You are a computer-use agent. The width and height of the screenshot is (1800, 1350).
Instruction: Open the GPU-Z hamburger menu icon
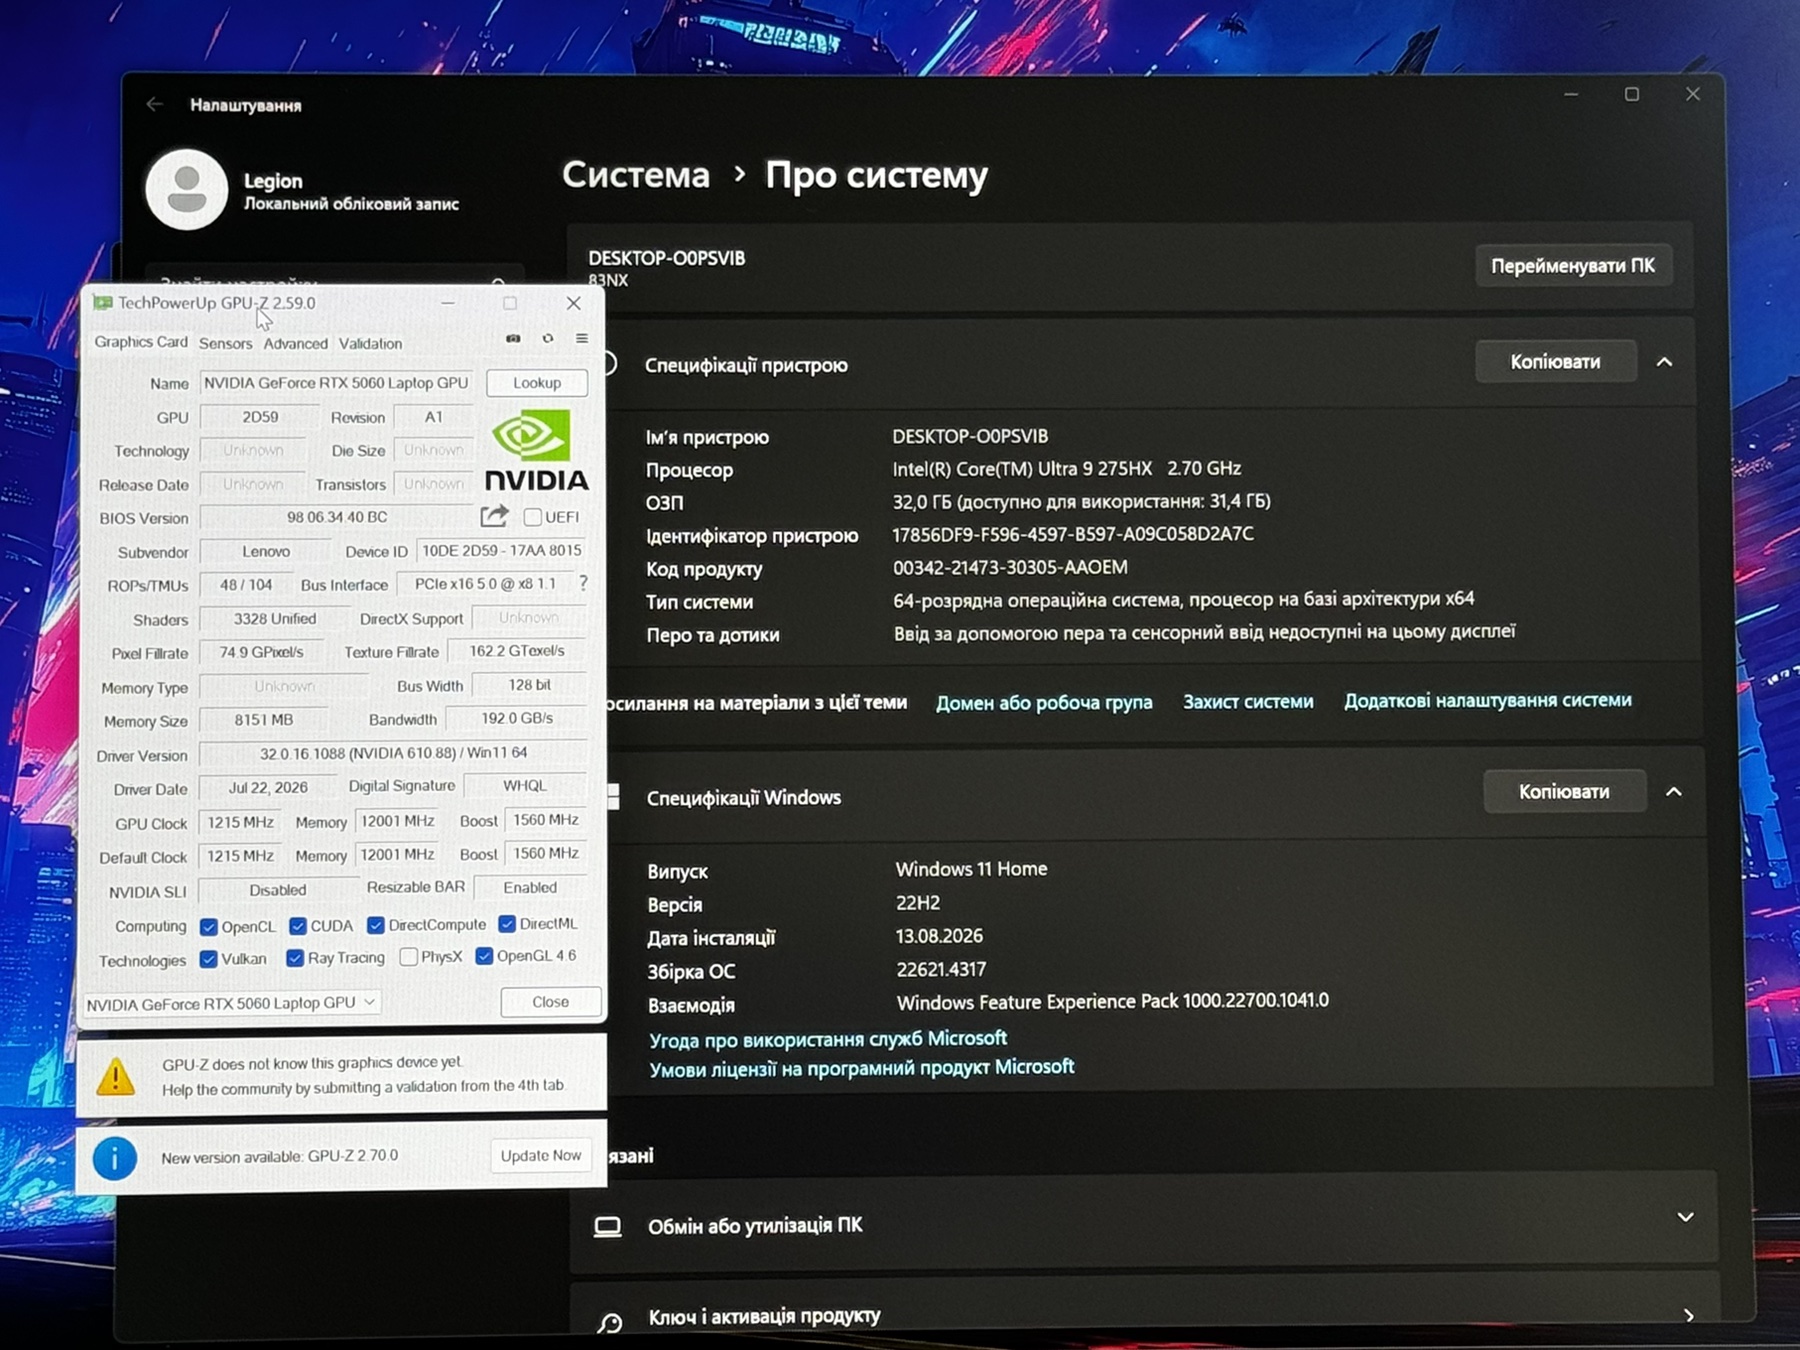tap(582, 339)
